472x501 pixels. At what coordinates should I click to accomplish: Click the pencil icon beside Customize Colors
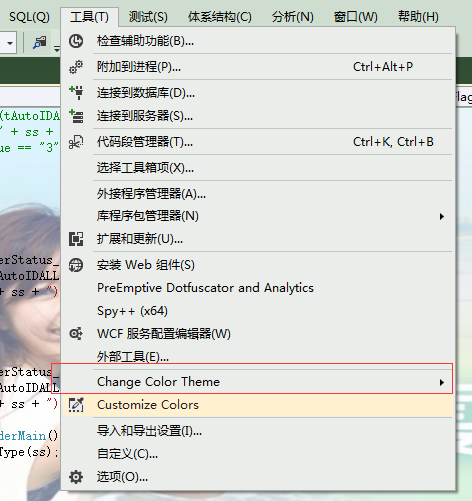pyautogui.click(x=76, y=405)
